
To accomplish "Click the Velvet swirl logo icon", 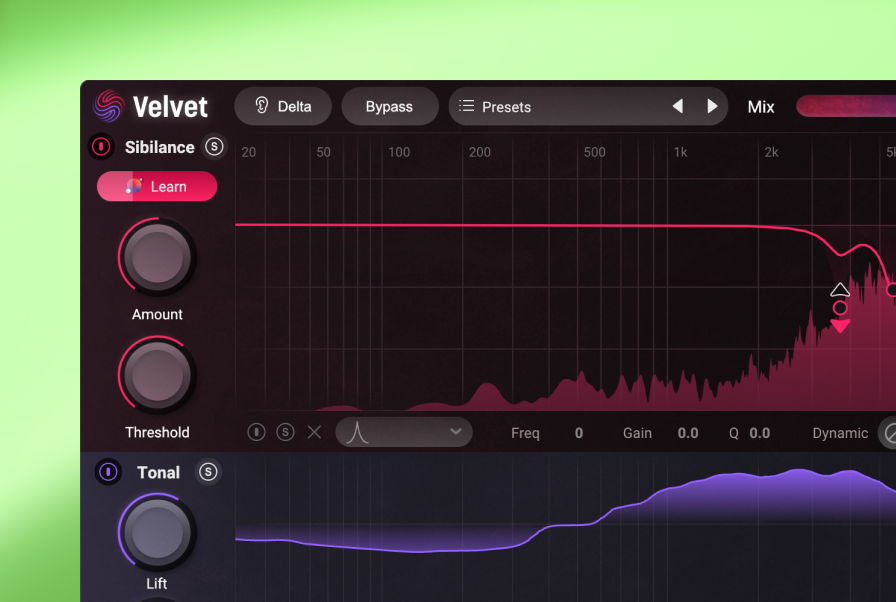I will (108, 106).
